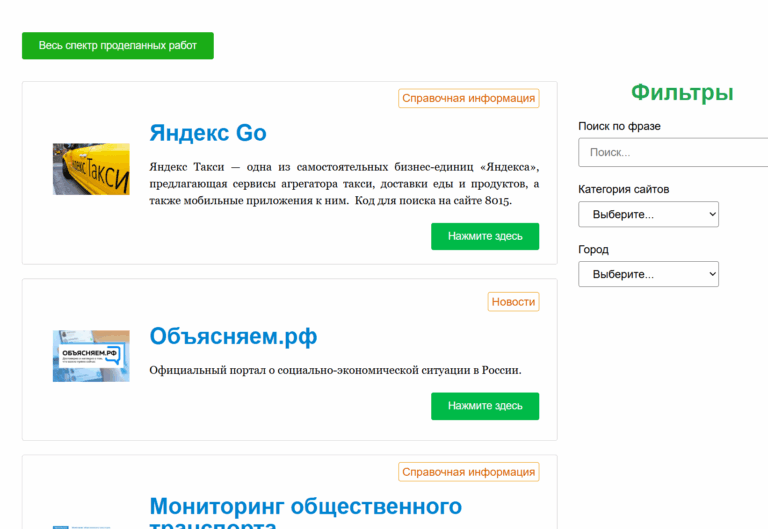Open the Объясняем.рф title link

(x=233, y=337)
